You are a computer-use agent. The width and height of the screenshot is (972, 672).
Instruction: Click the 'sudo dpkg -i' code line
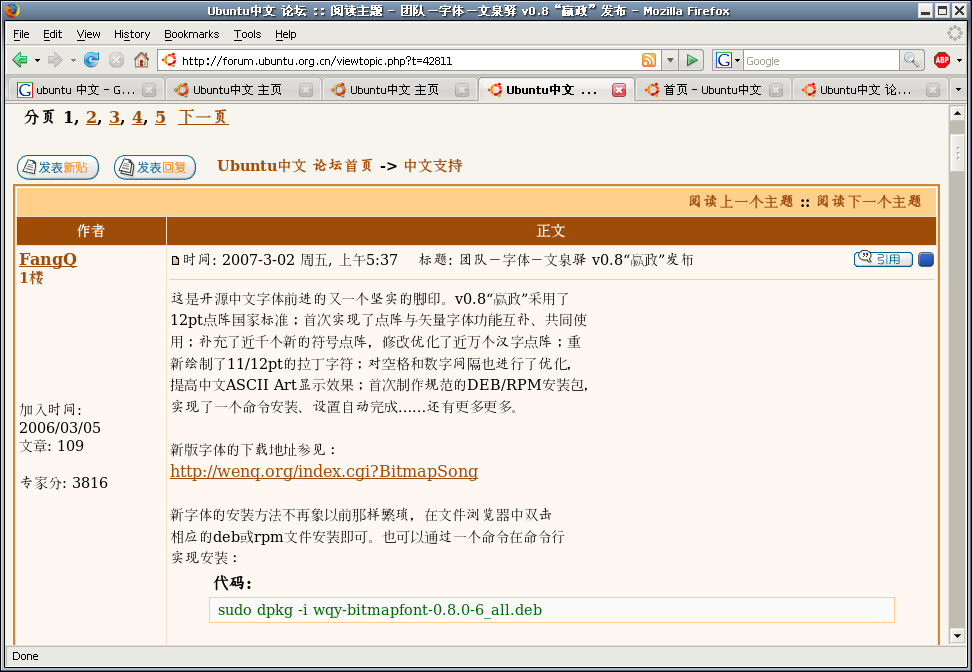coord(380,610)
